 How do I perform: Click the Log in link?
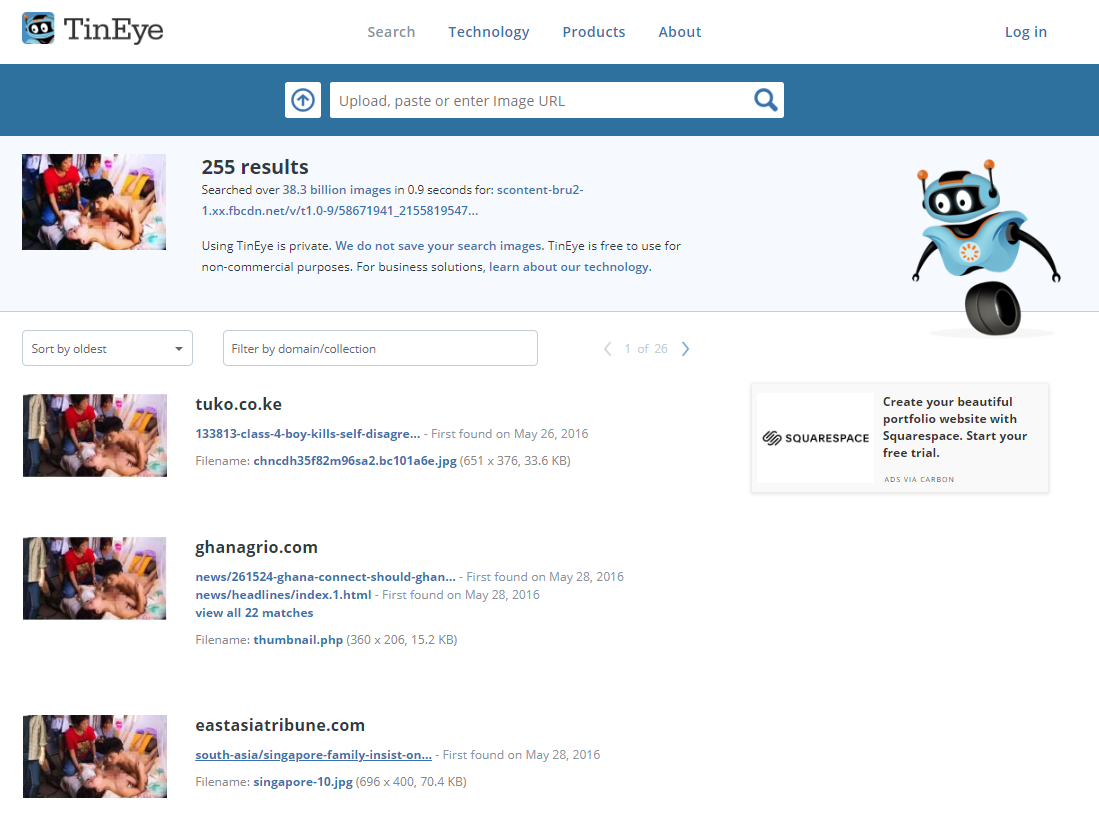click(1025, 32)
